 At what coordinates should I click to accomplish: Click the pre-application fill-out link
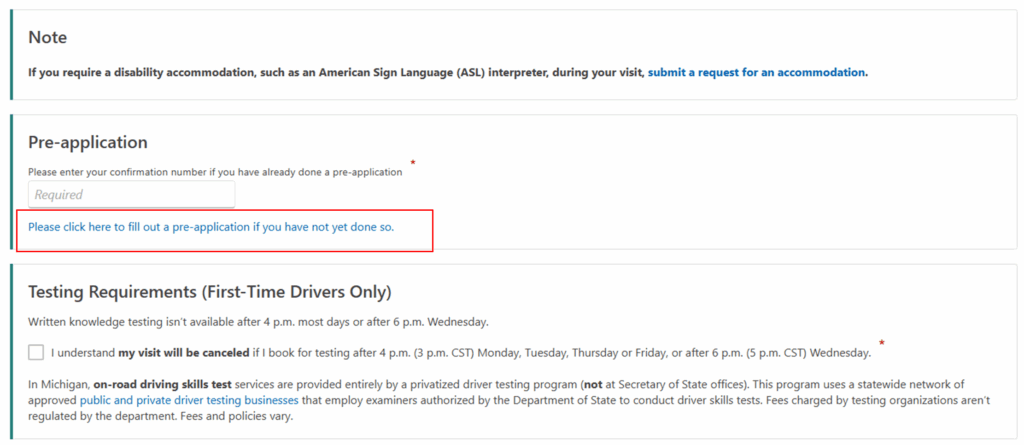[211, 227]
